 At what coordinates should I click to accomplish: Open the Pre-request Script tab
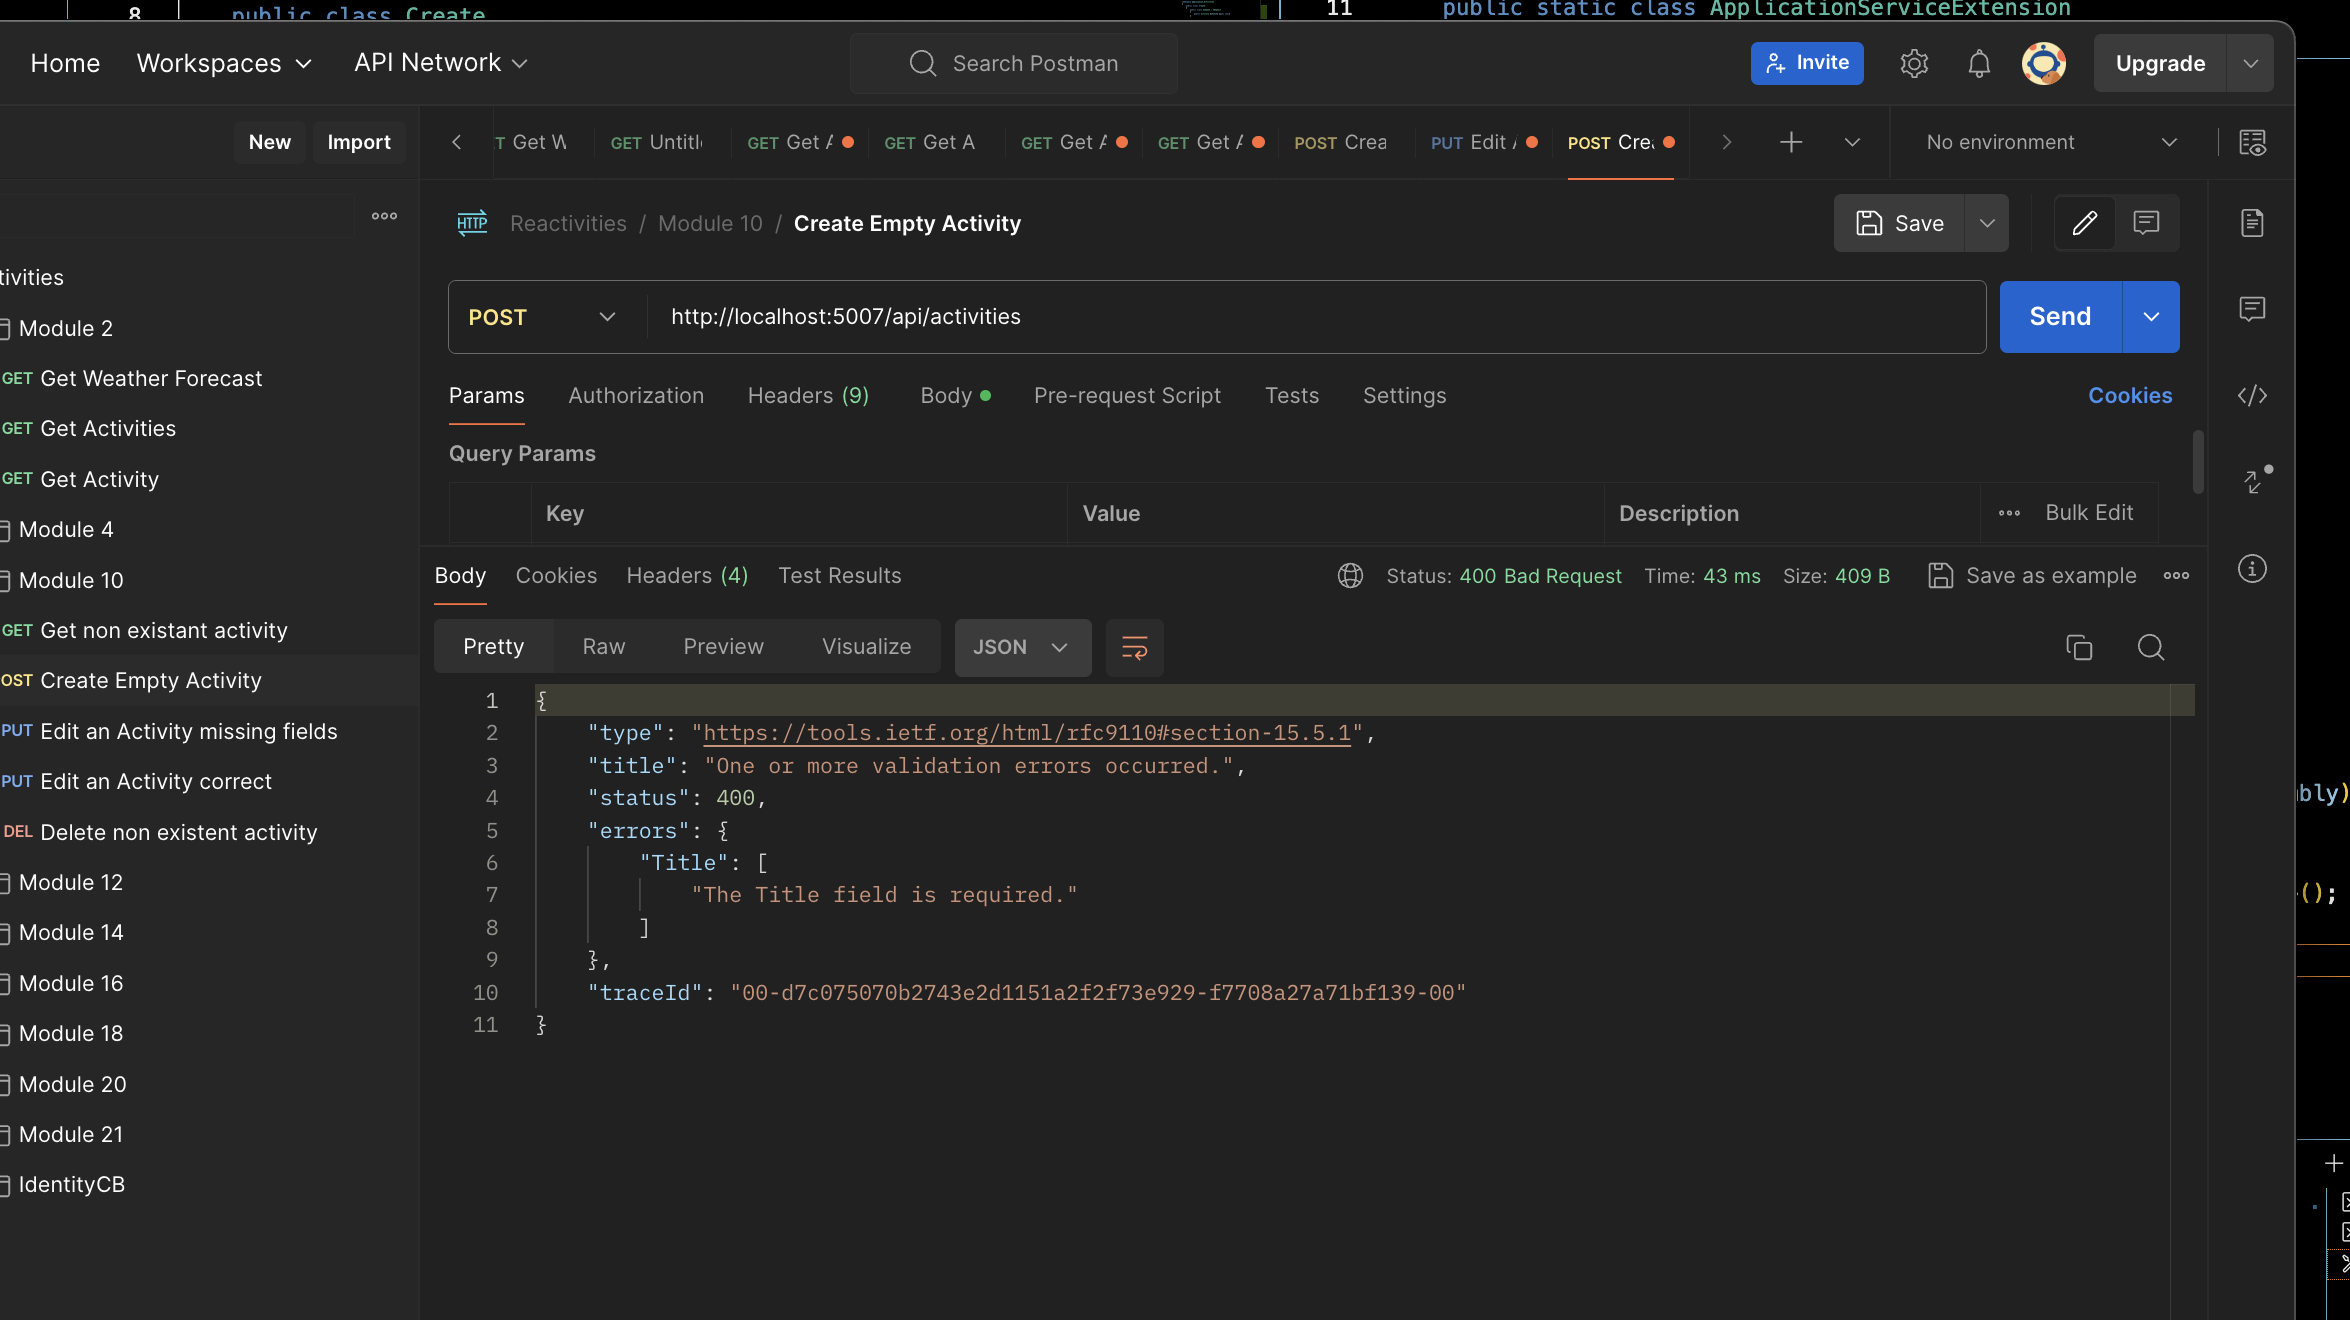click(x=1127, y=396)
